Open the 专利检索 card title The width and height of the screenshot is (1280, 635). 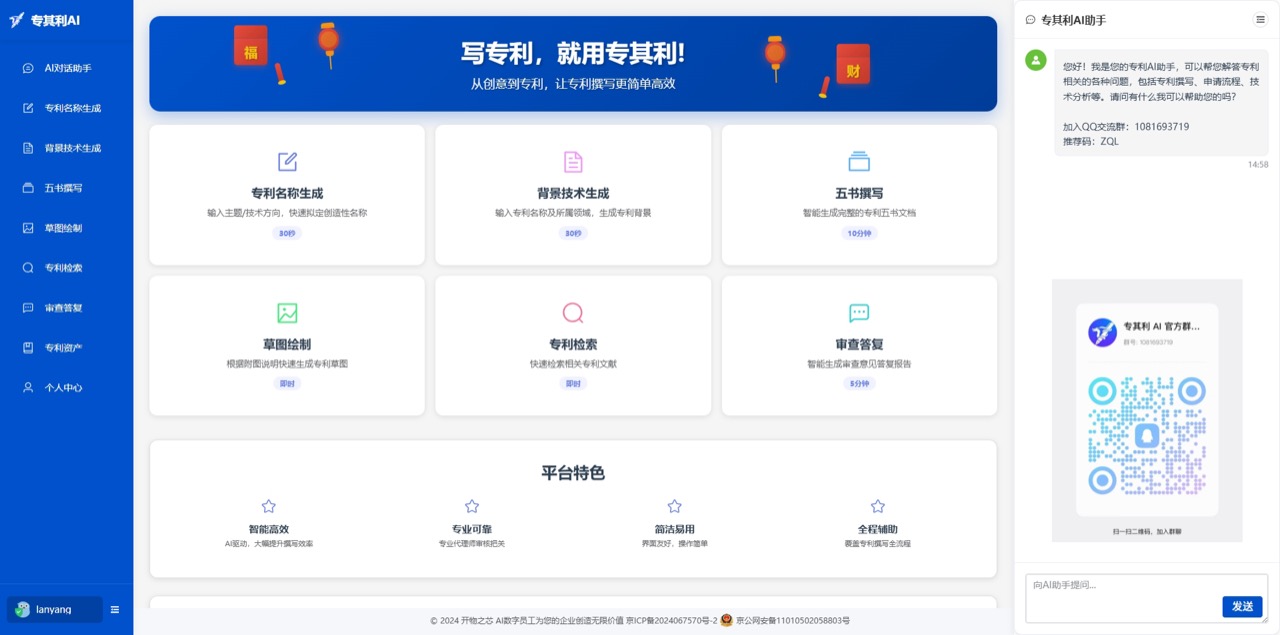click(x=573, y=344)
